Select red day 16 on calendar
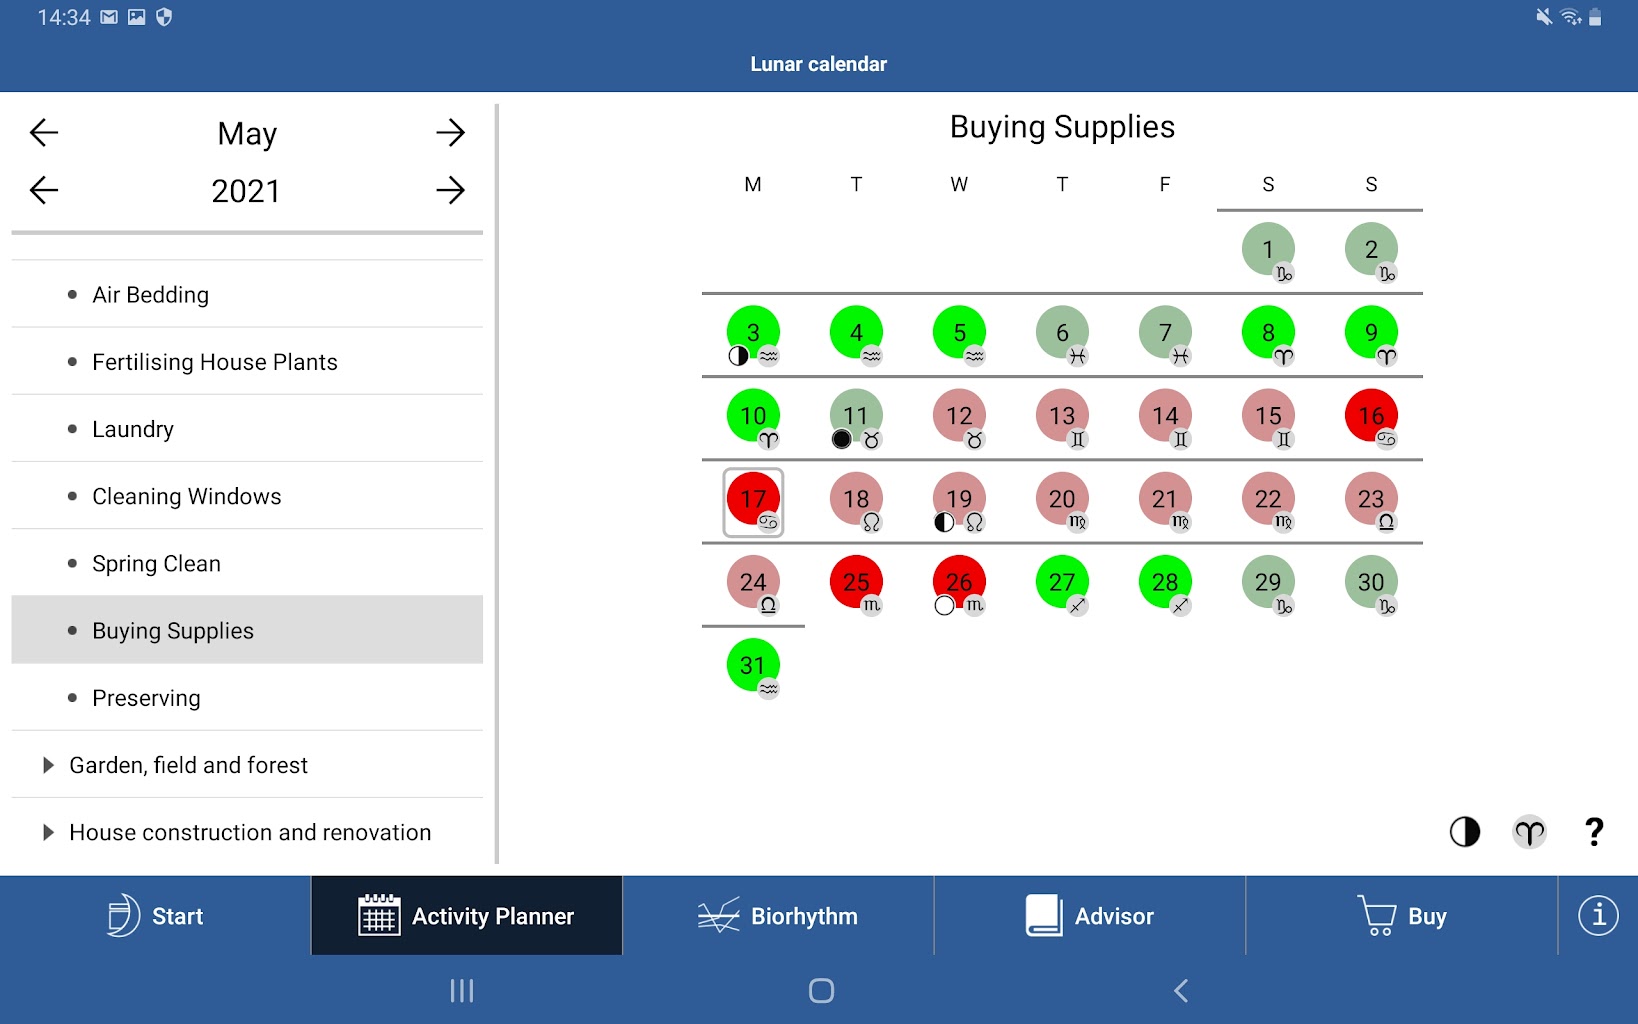The image size is (1638, 1024). [x=1370, y=416]
